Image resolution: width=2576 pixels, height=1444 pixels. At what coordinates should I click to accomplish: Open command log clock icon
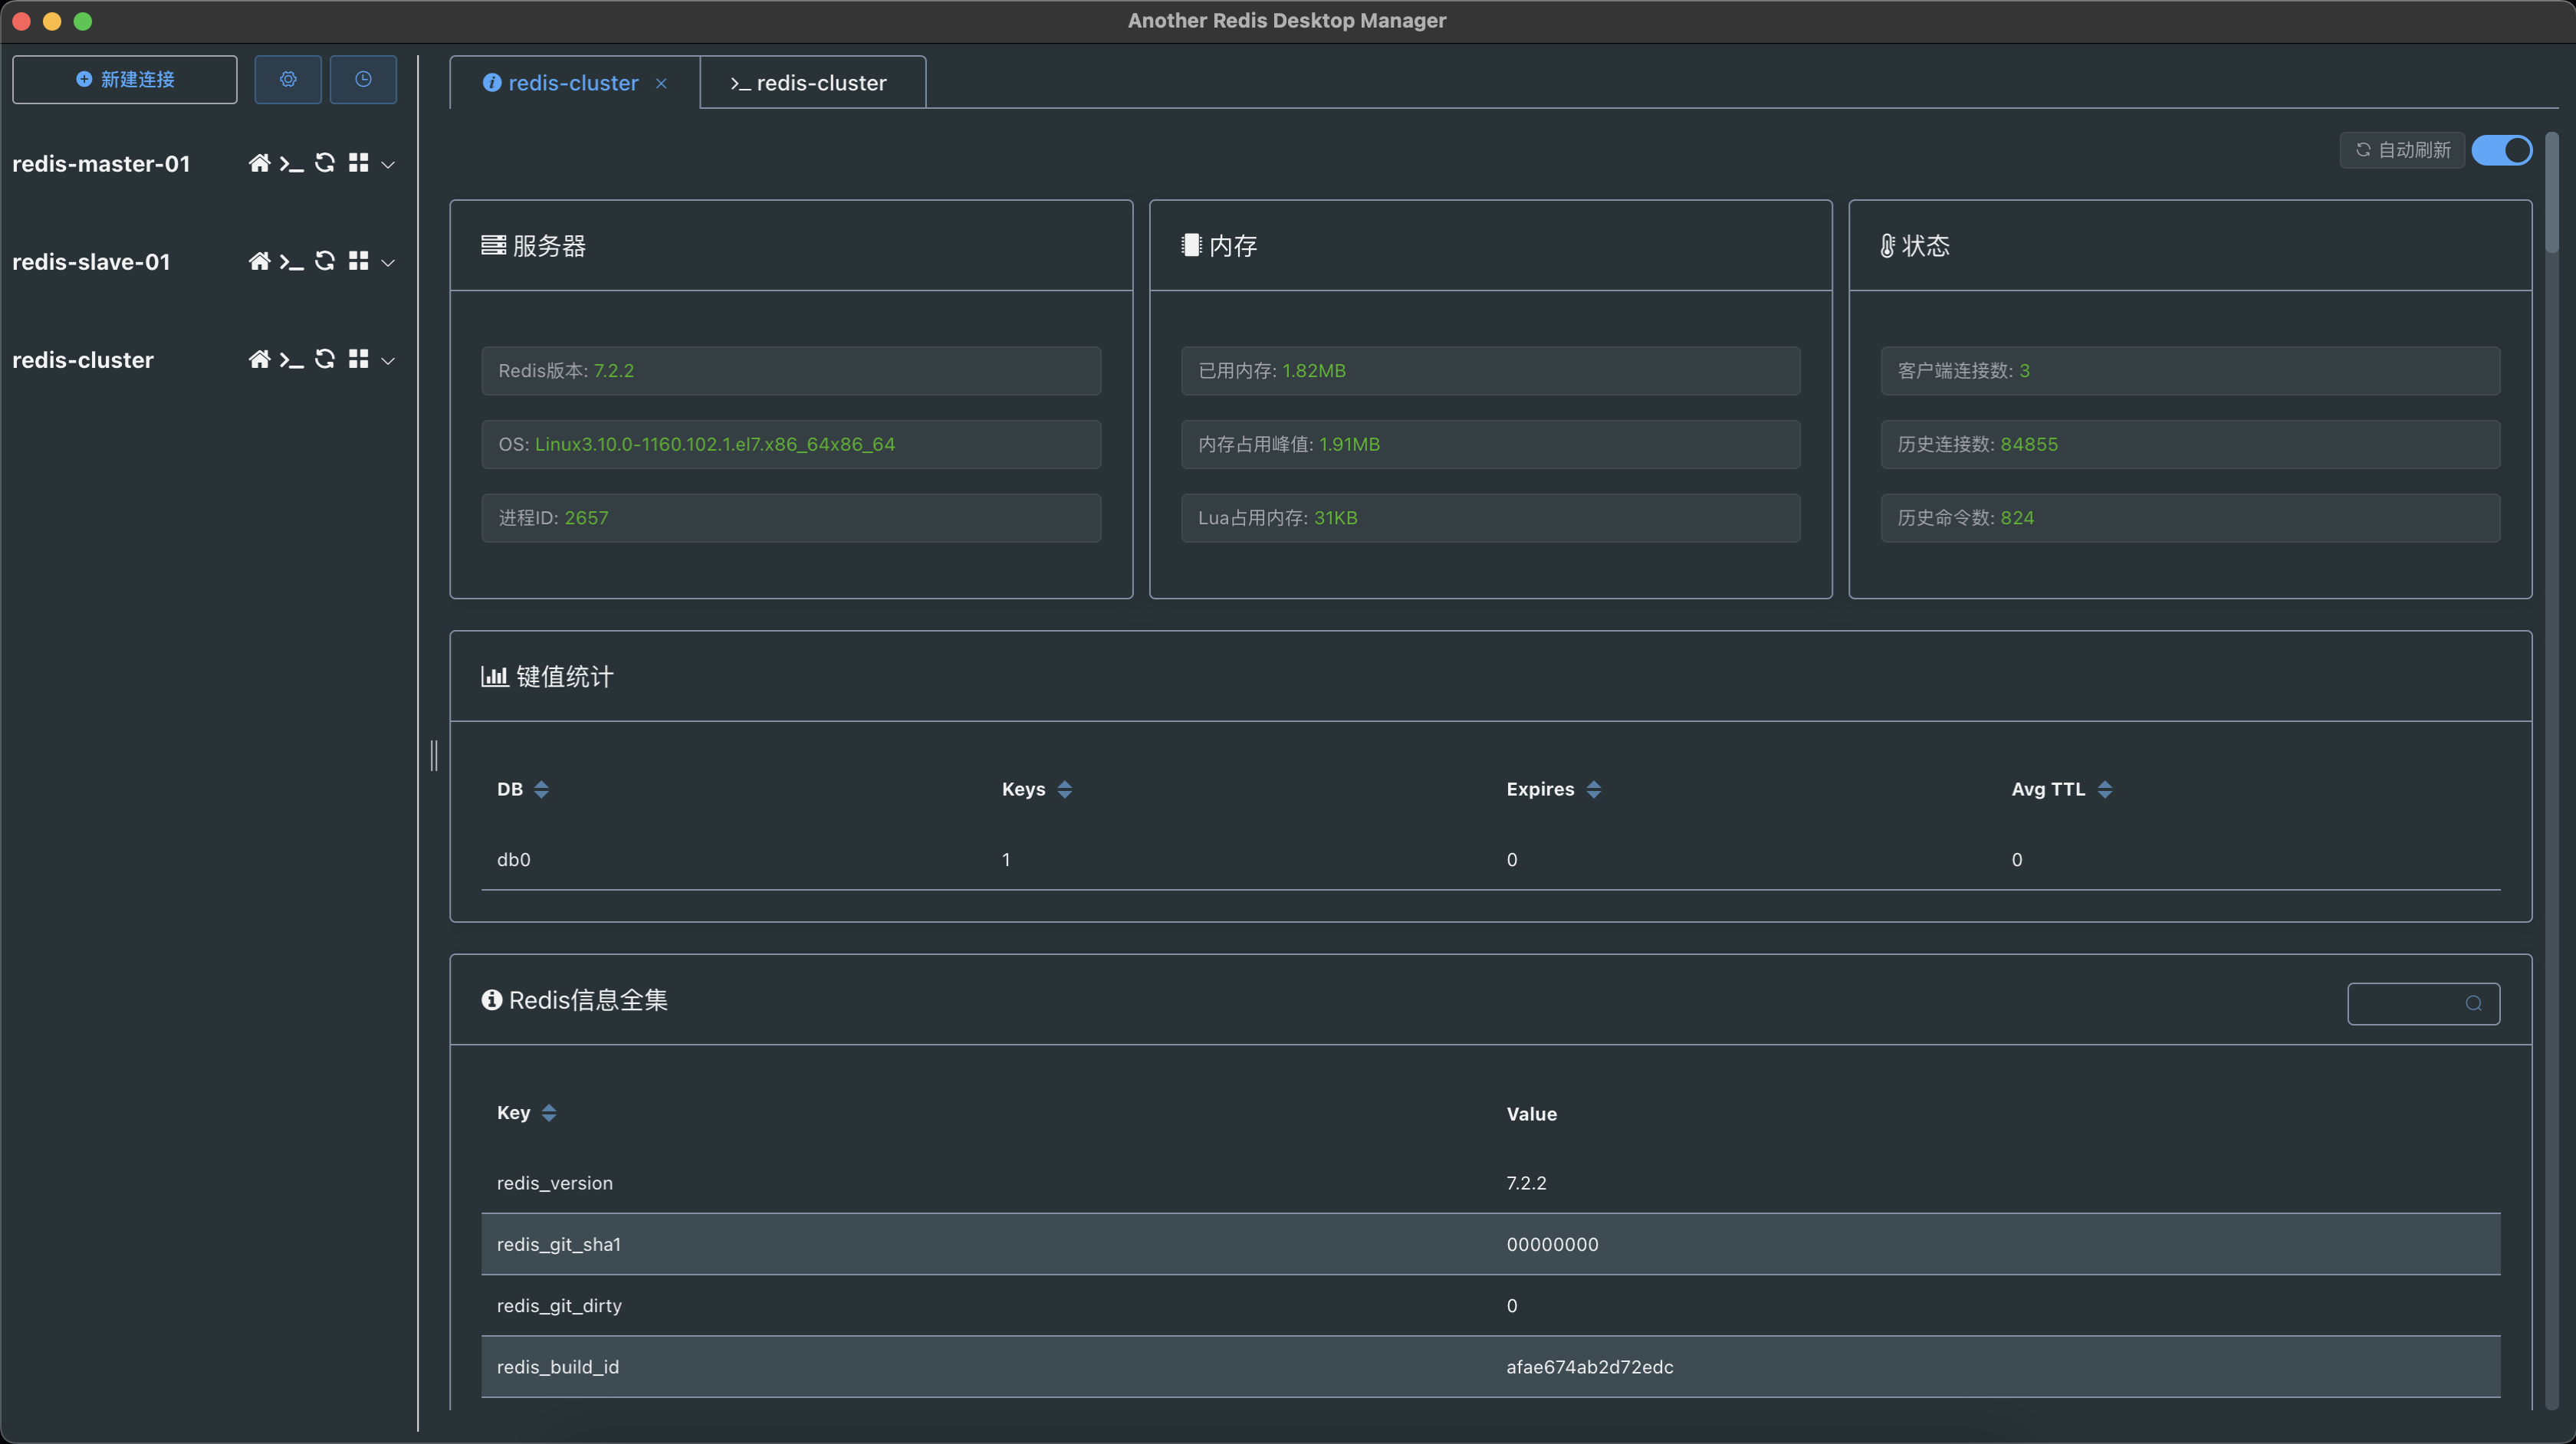(363, 79)
